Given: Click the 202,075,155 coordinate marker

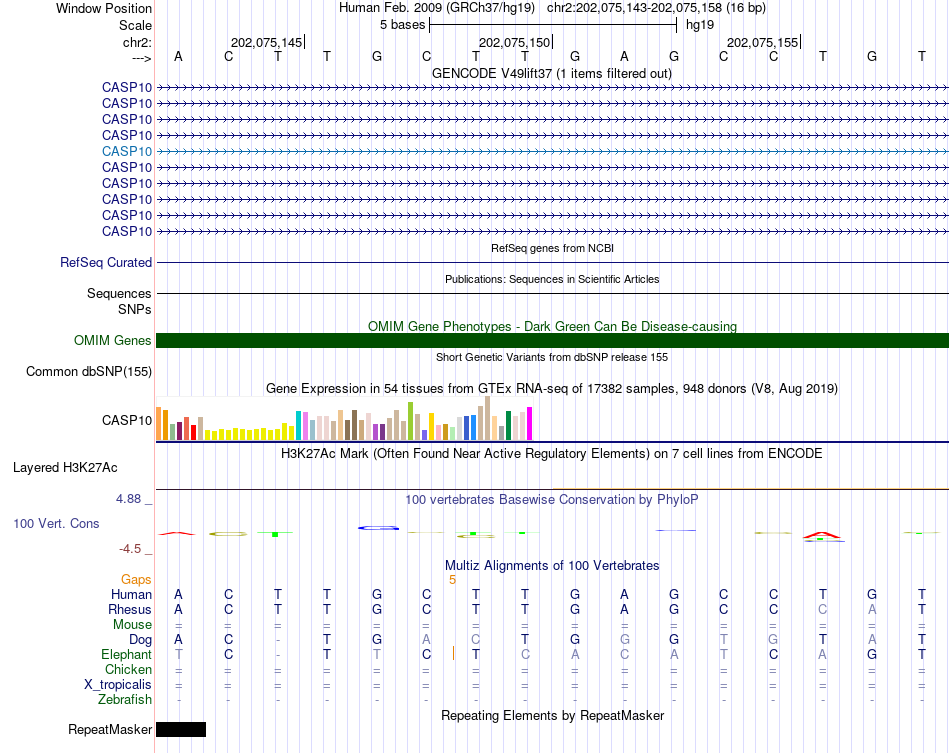Looking at the screenshot, I should tap(762, 42).
